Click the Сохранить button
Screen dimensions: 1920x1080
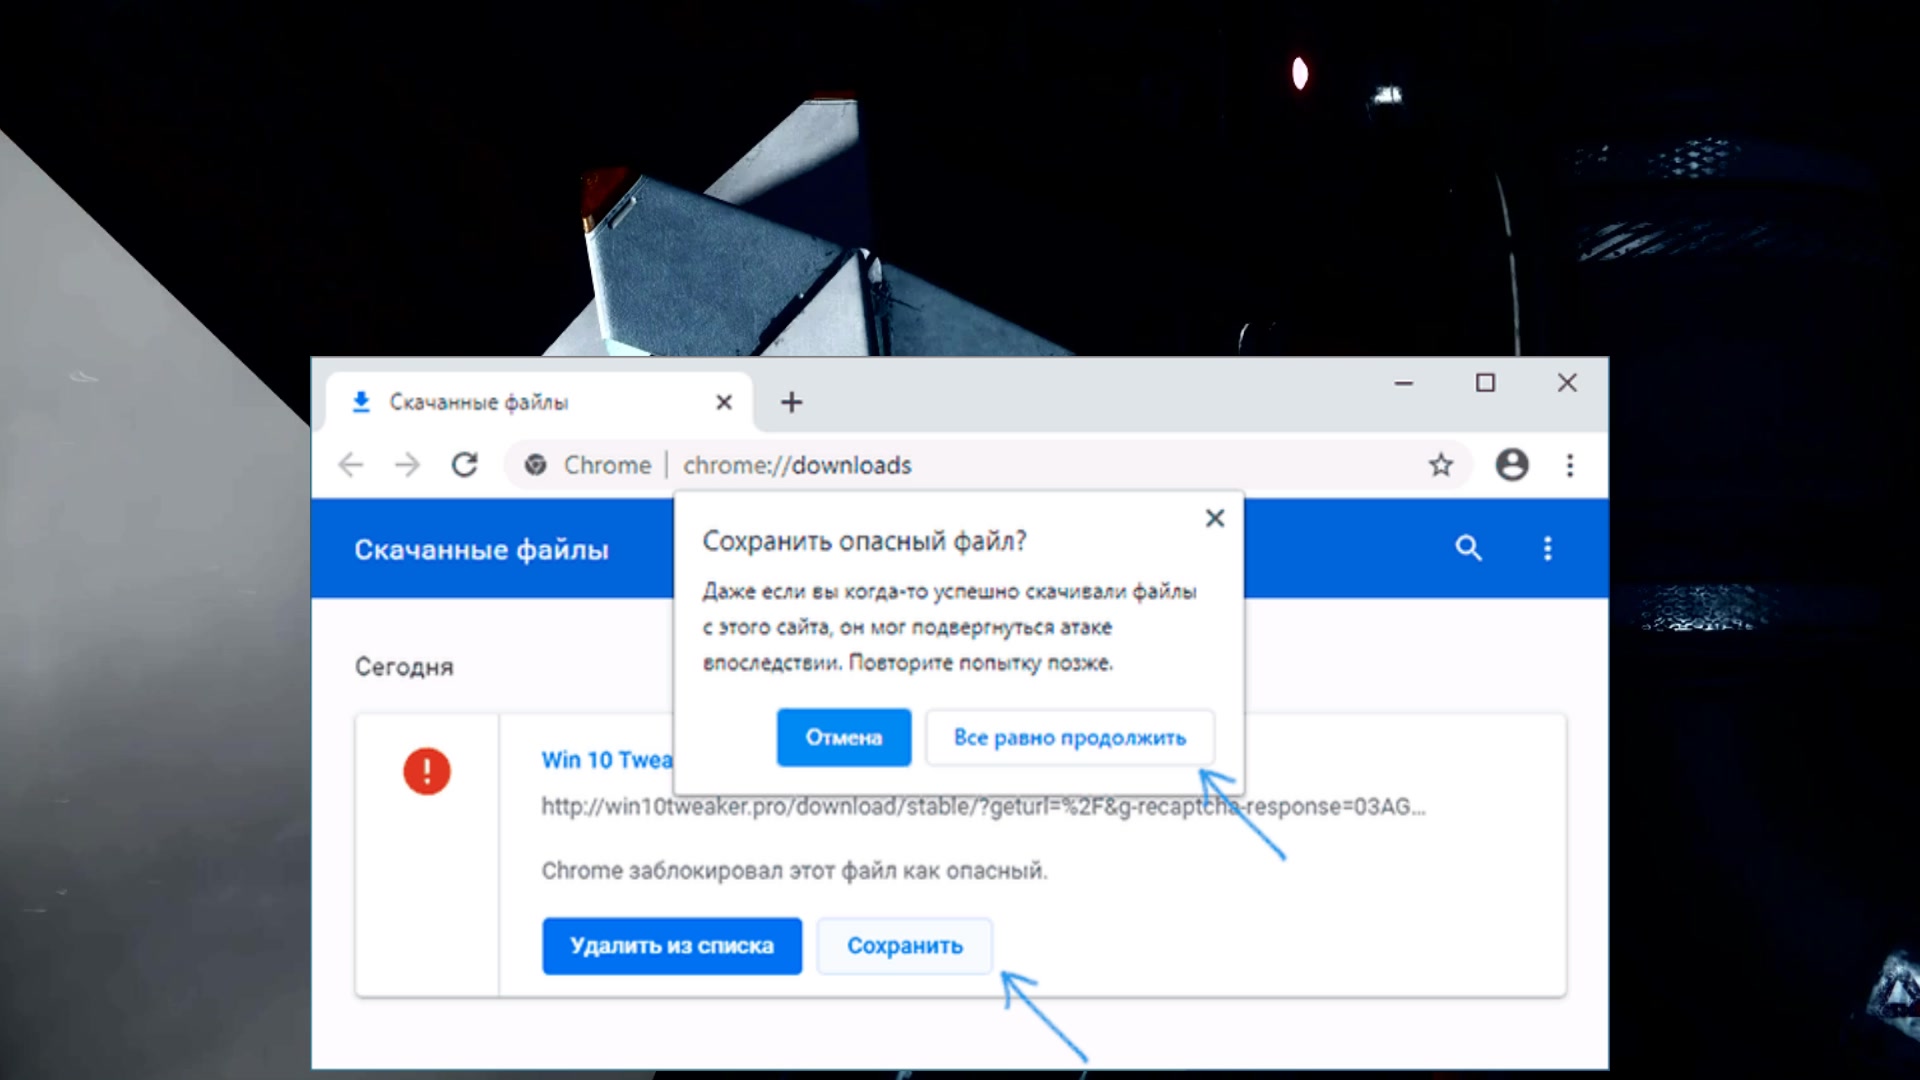pos(904,946)
